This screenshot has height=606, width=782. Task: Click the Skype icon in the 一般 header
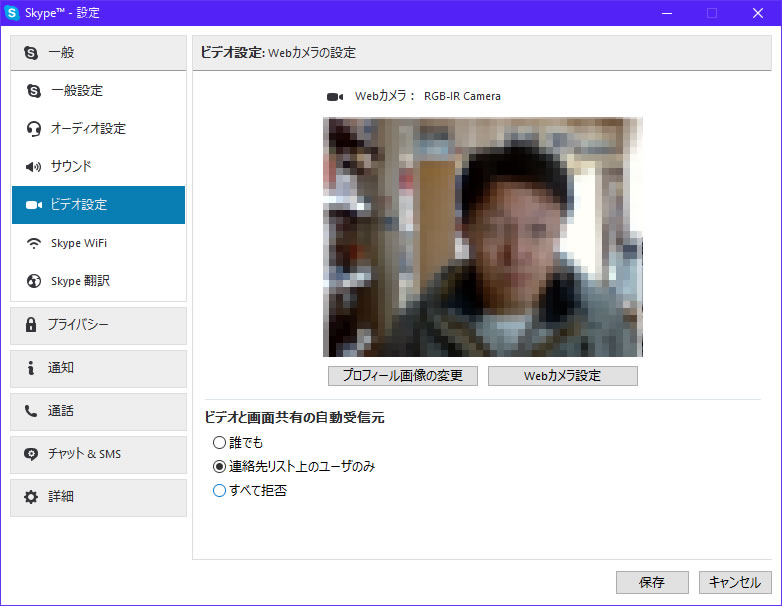[31, 53]
